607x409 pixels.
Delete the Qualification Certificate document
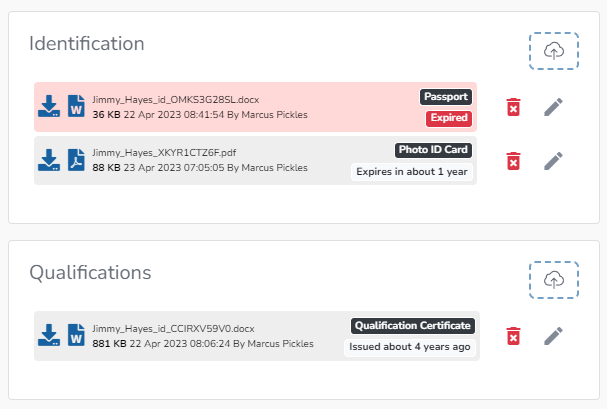[x=513, y=336]
